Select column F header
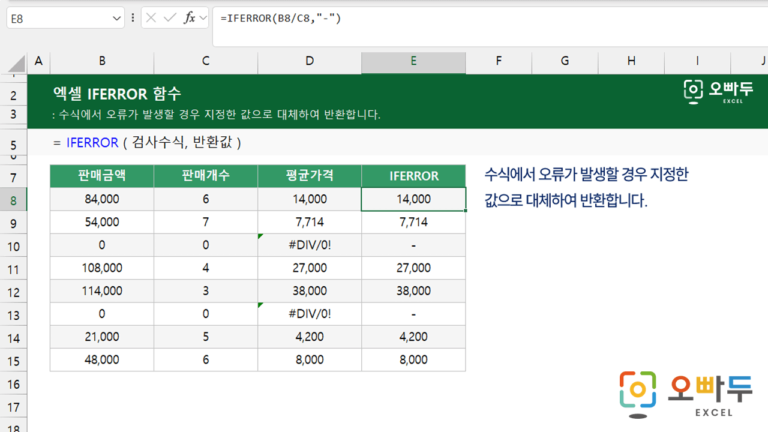This screenshot has height=432, width=768. tap(499, 61)
